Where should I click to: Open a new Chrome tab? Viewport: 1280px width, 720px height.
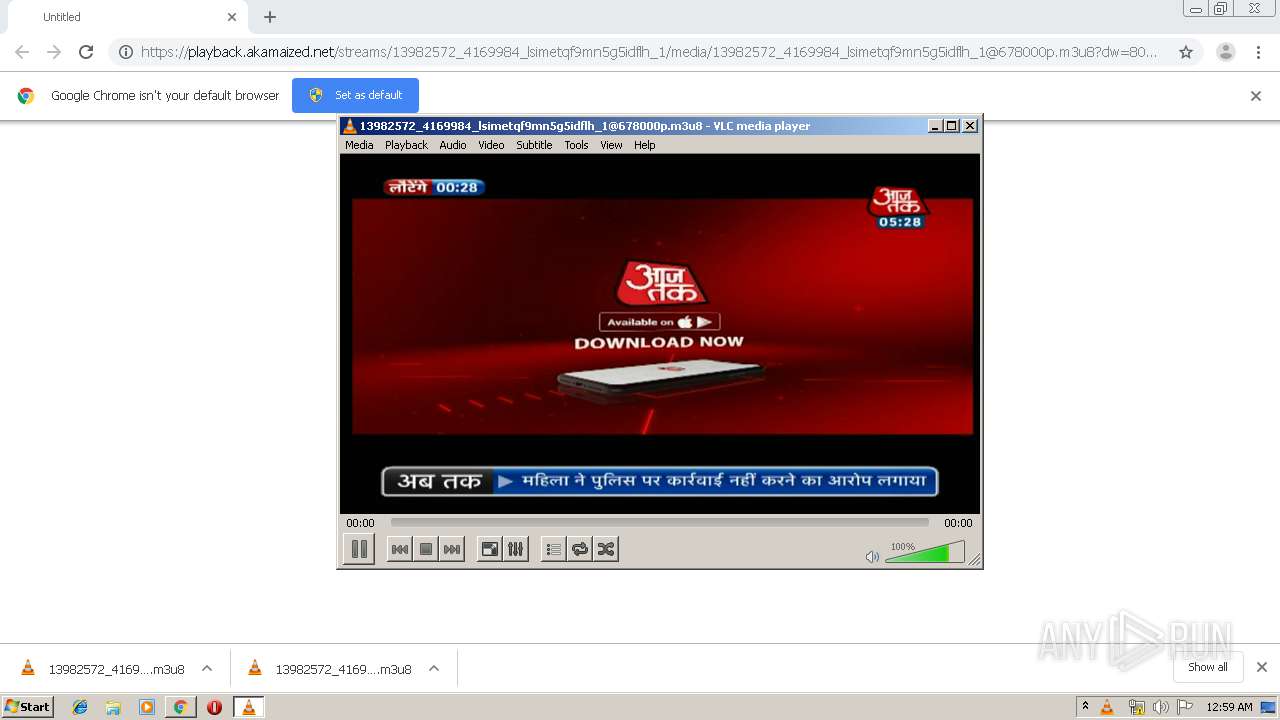tap(270, 17)
